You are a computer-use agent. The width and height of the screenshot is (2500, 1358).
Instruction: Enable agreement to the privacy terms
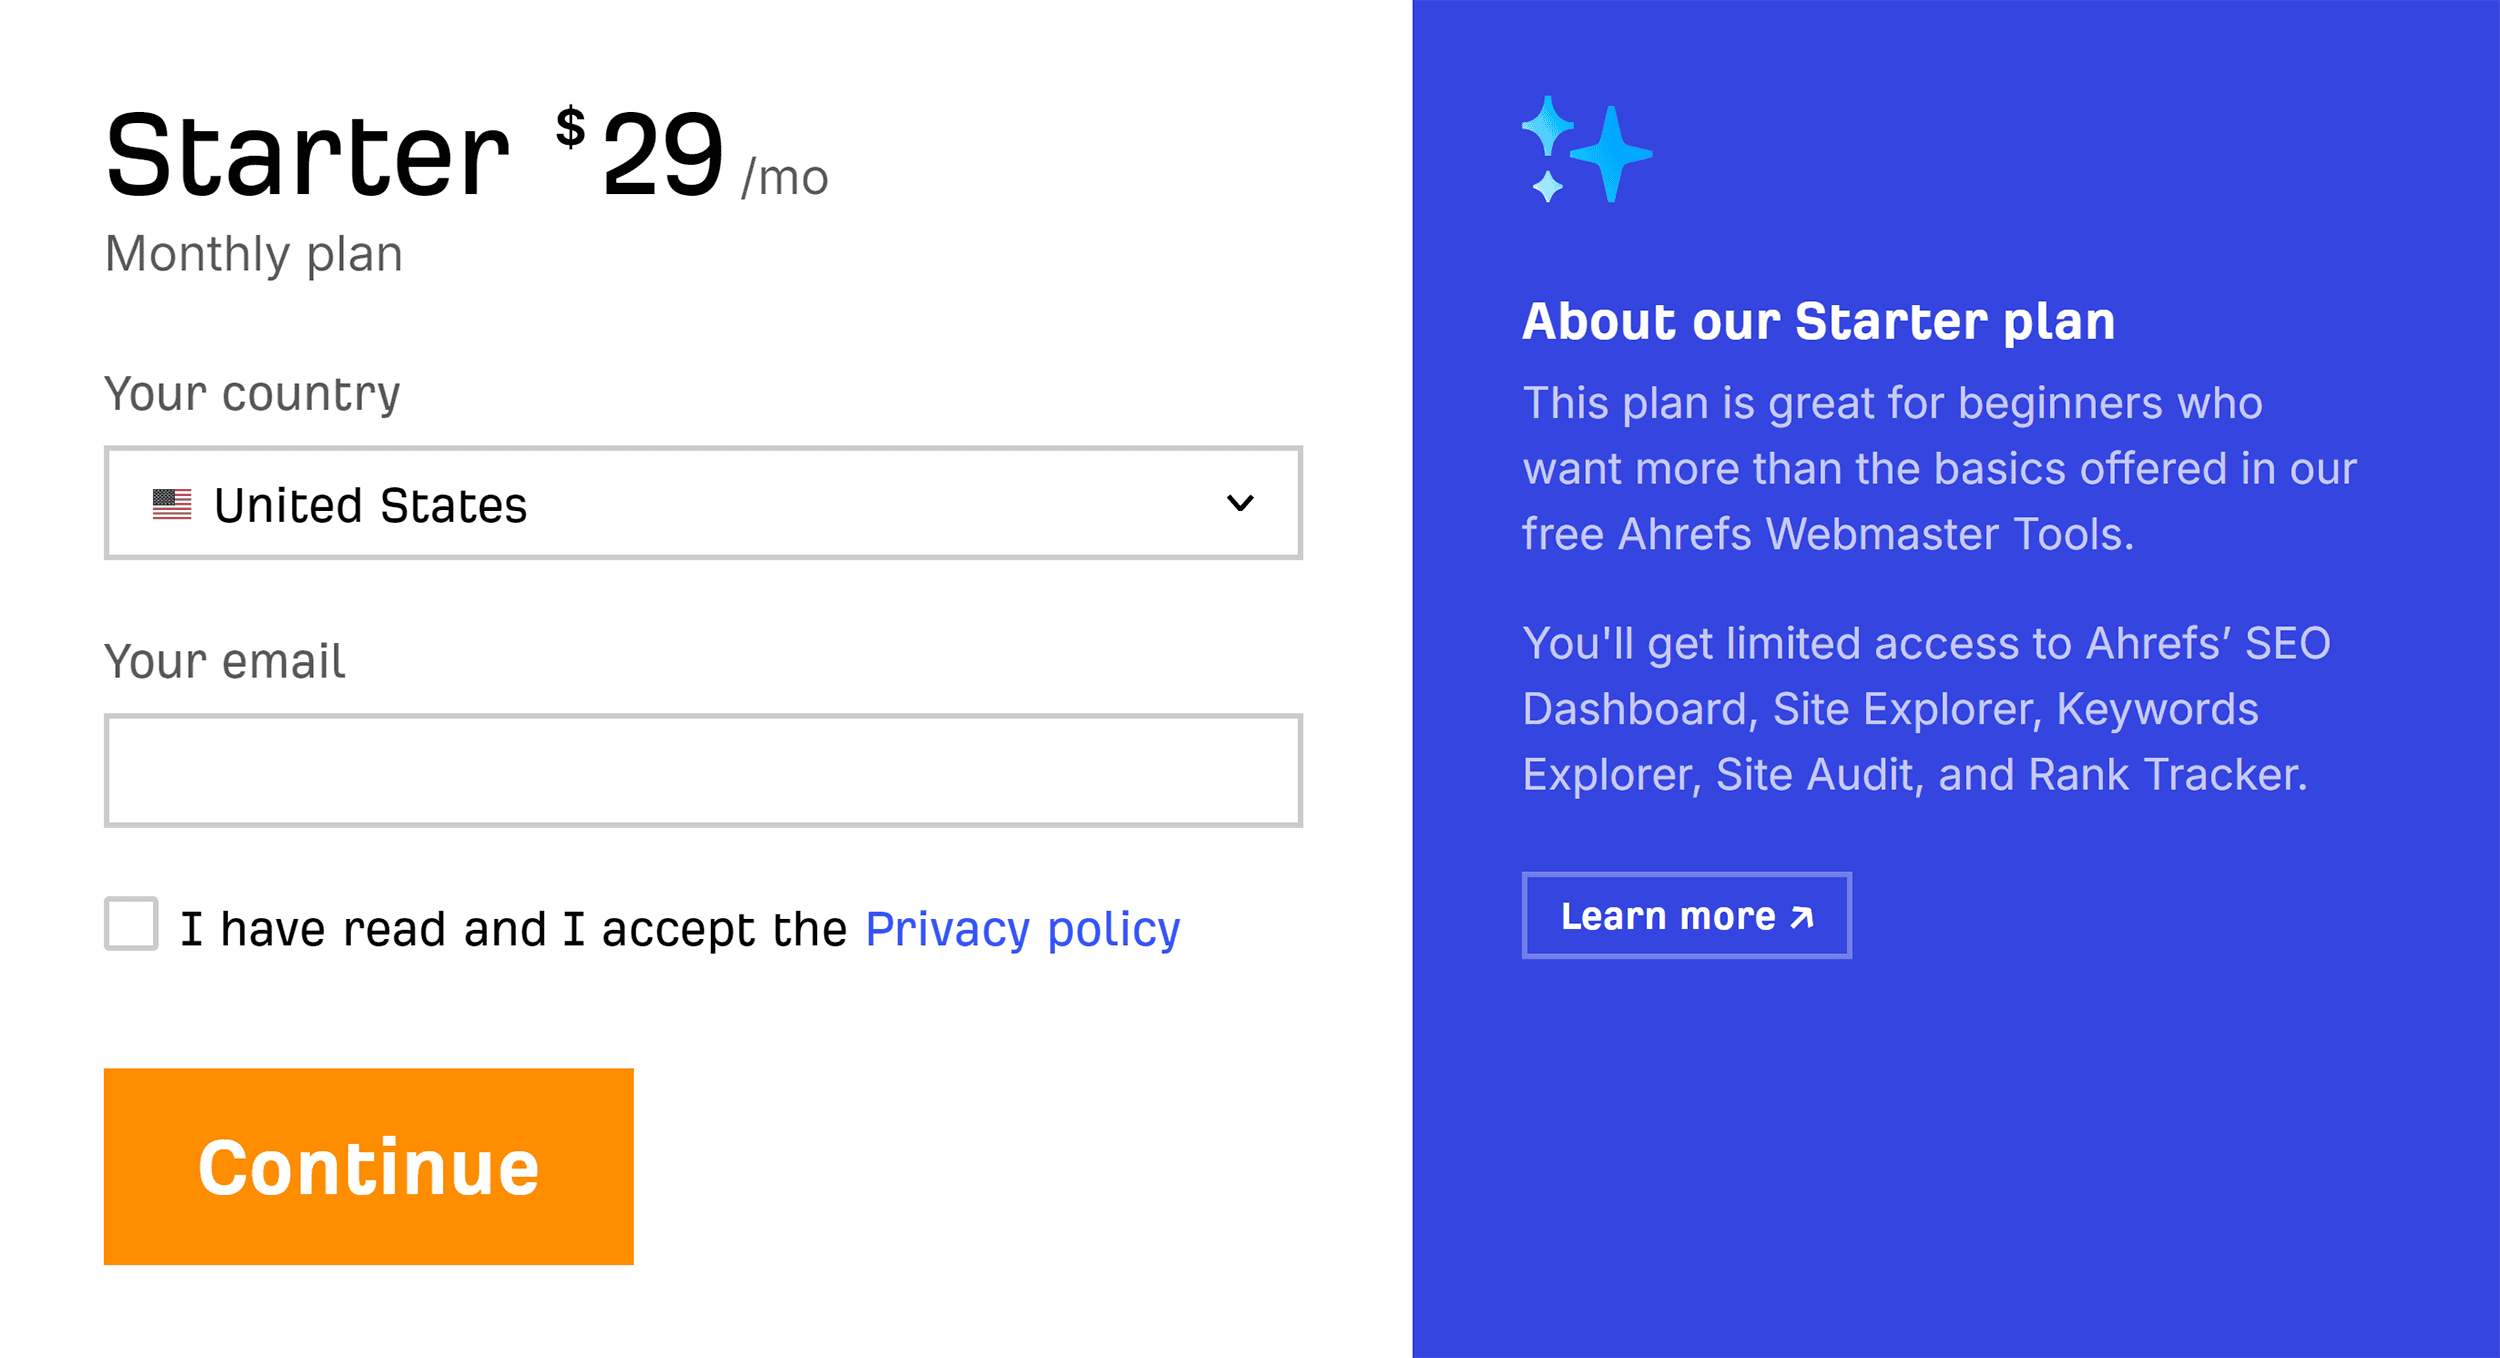(131, 927)
